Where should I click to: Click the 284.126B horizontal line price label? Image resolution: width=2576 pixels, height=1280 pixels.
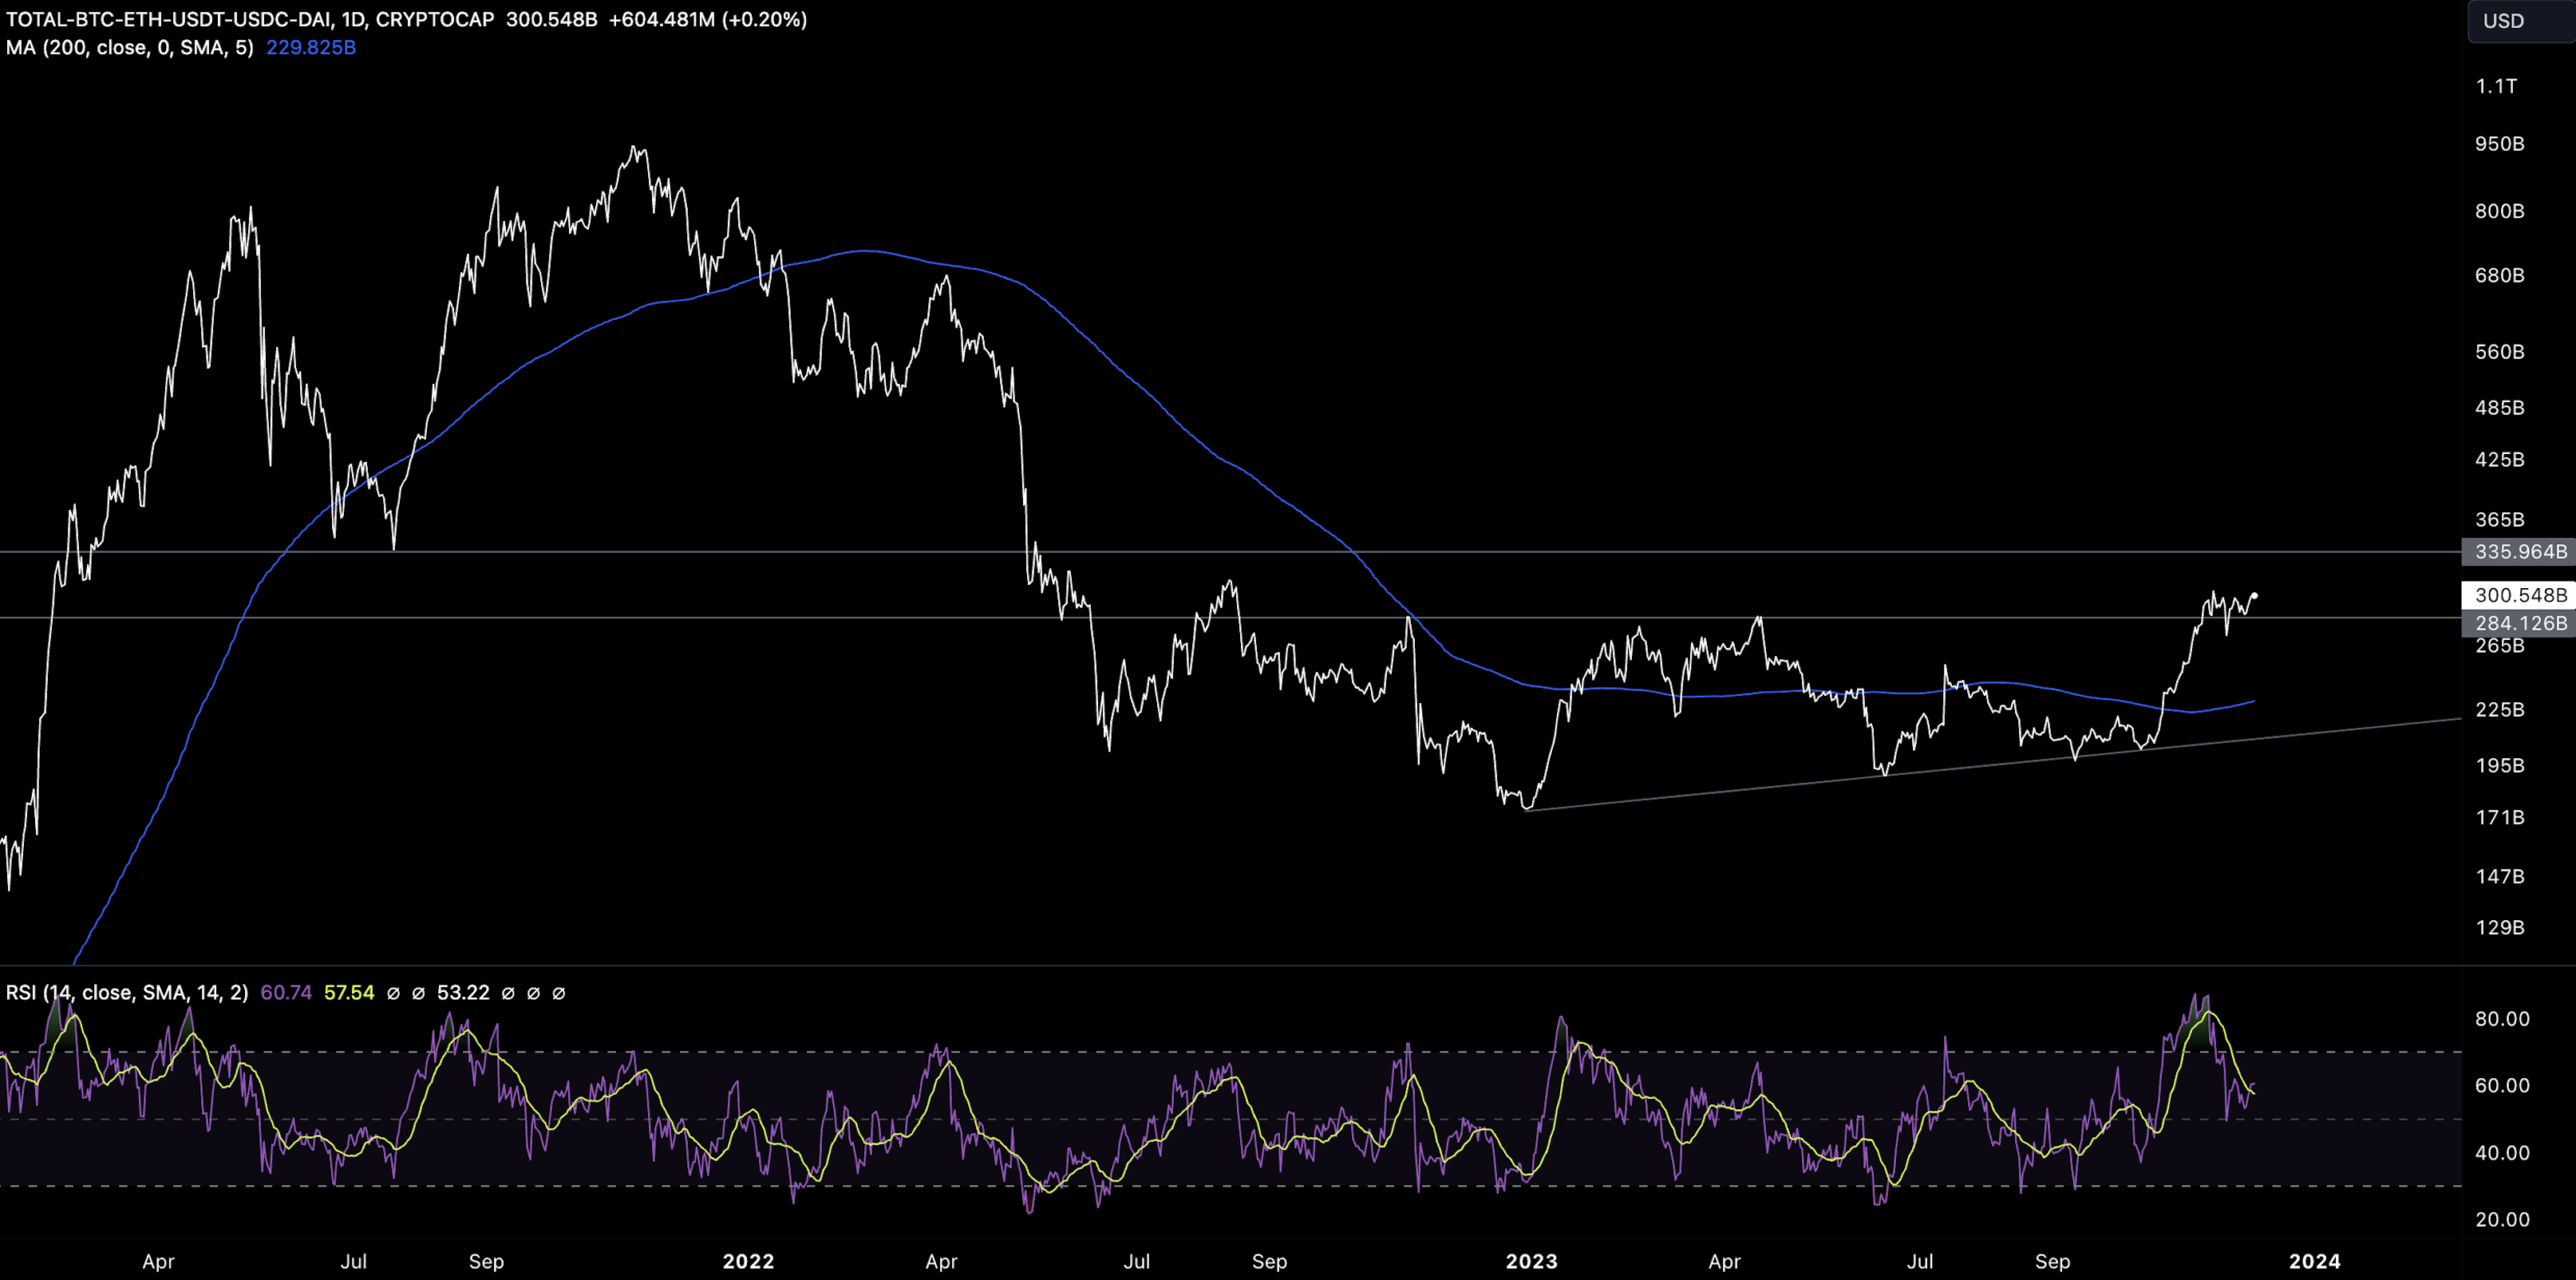click(x=2520, y=623)
